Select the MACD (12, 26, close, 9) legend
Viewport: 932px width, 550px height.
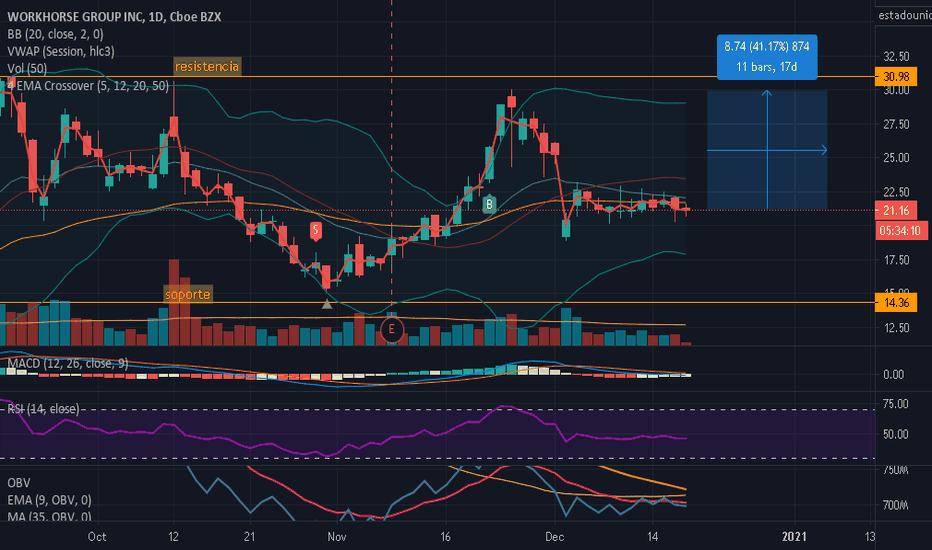click(x=68, y=363)
